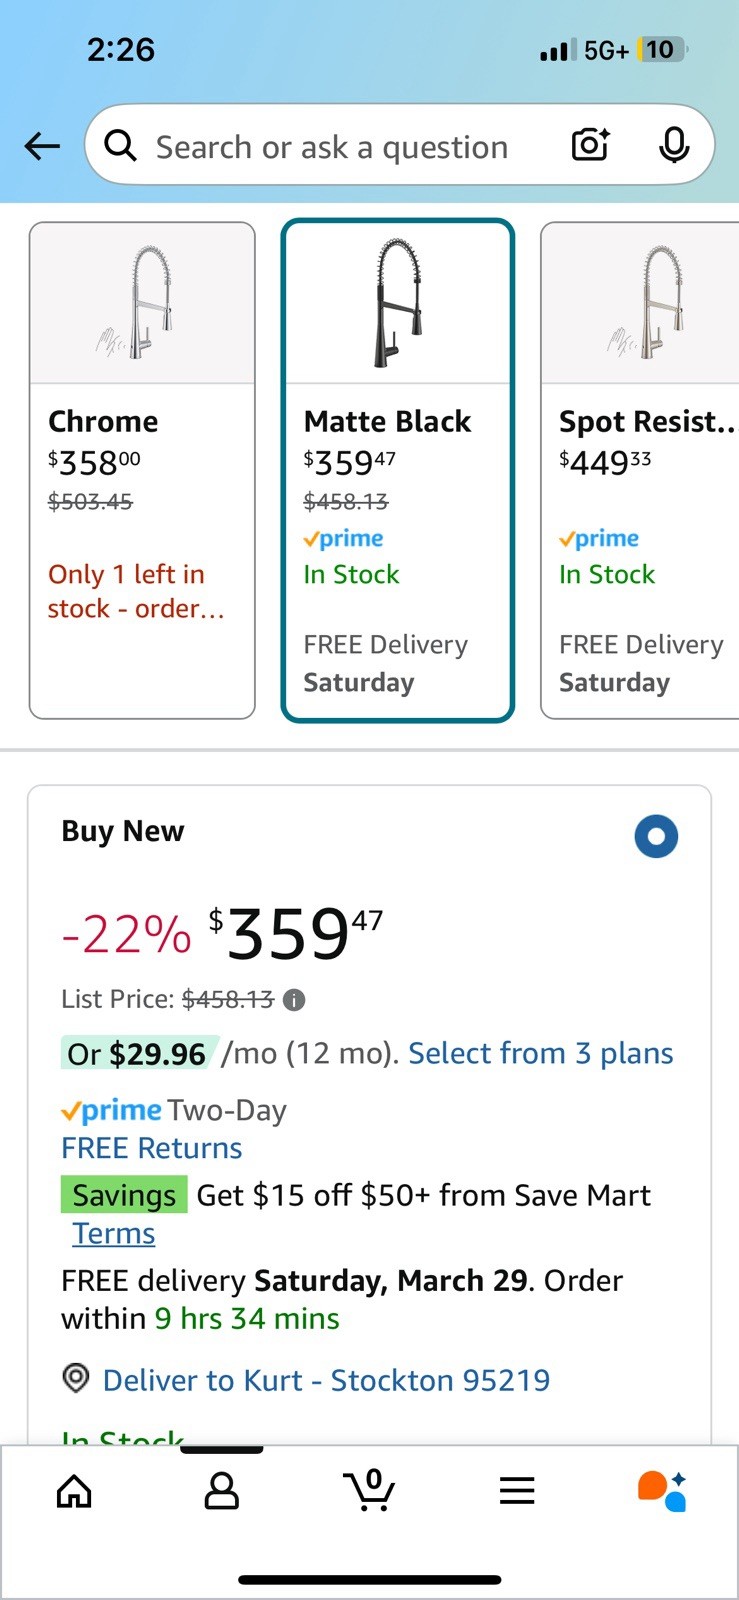Open the Rufus AI assistant icon
739x1600 pixels.
tap(662, 1491)
